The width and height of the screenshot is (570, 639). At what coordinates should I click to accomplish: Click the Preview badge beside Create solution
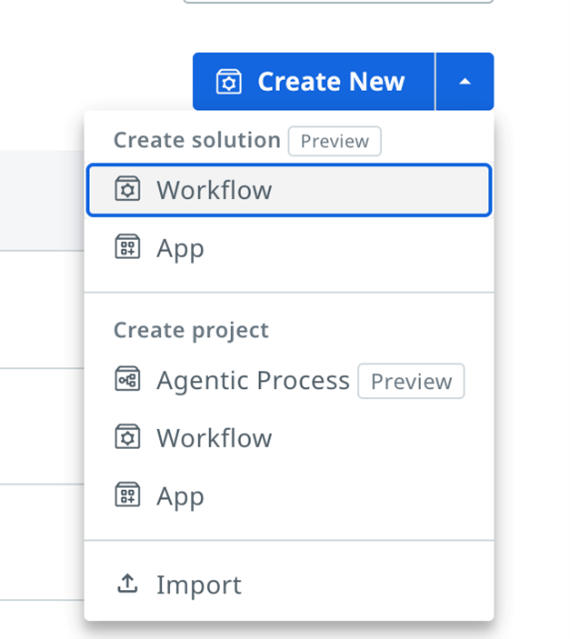click(x=335, y=141)
